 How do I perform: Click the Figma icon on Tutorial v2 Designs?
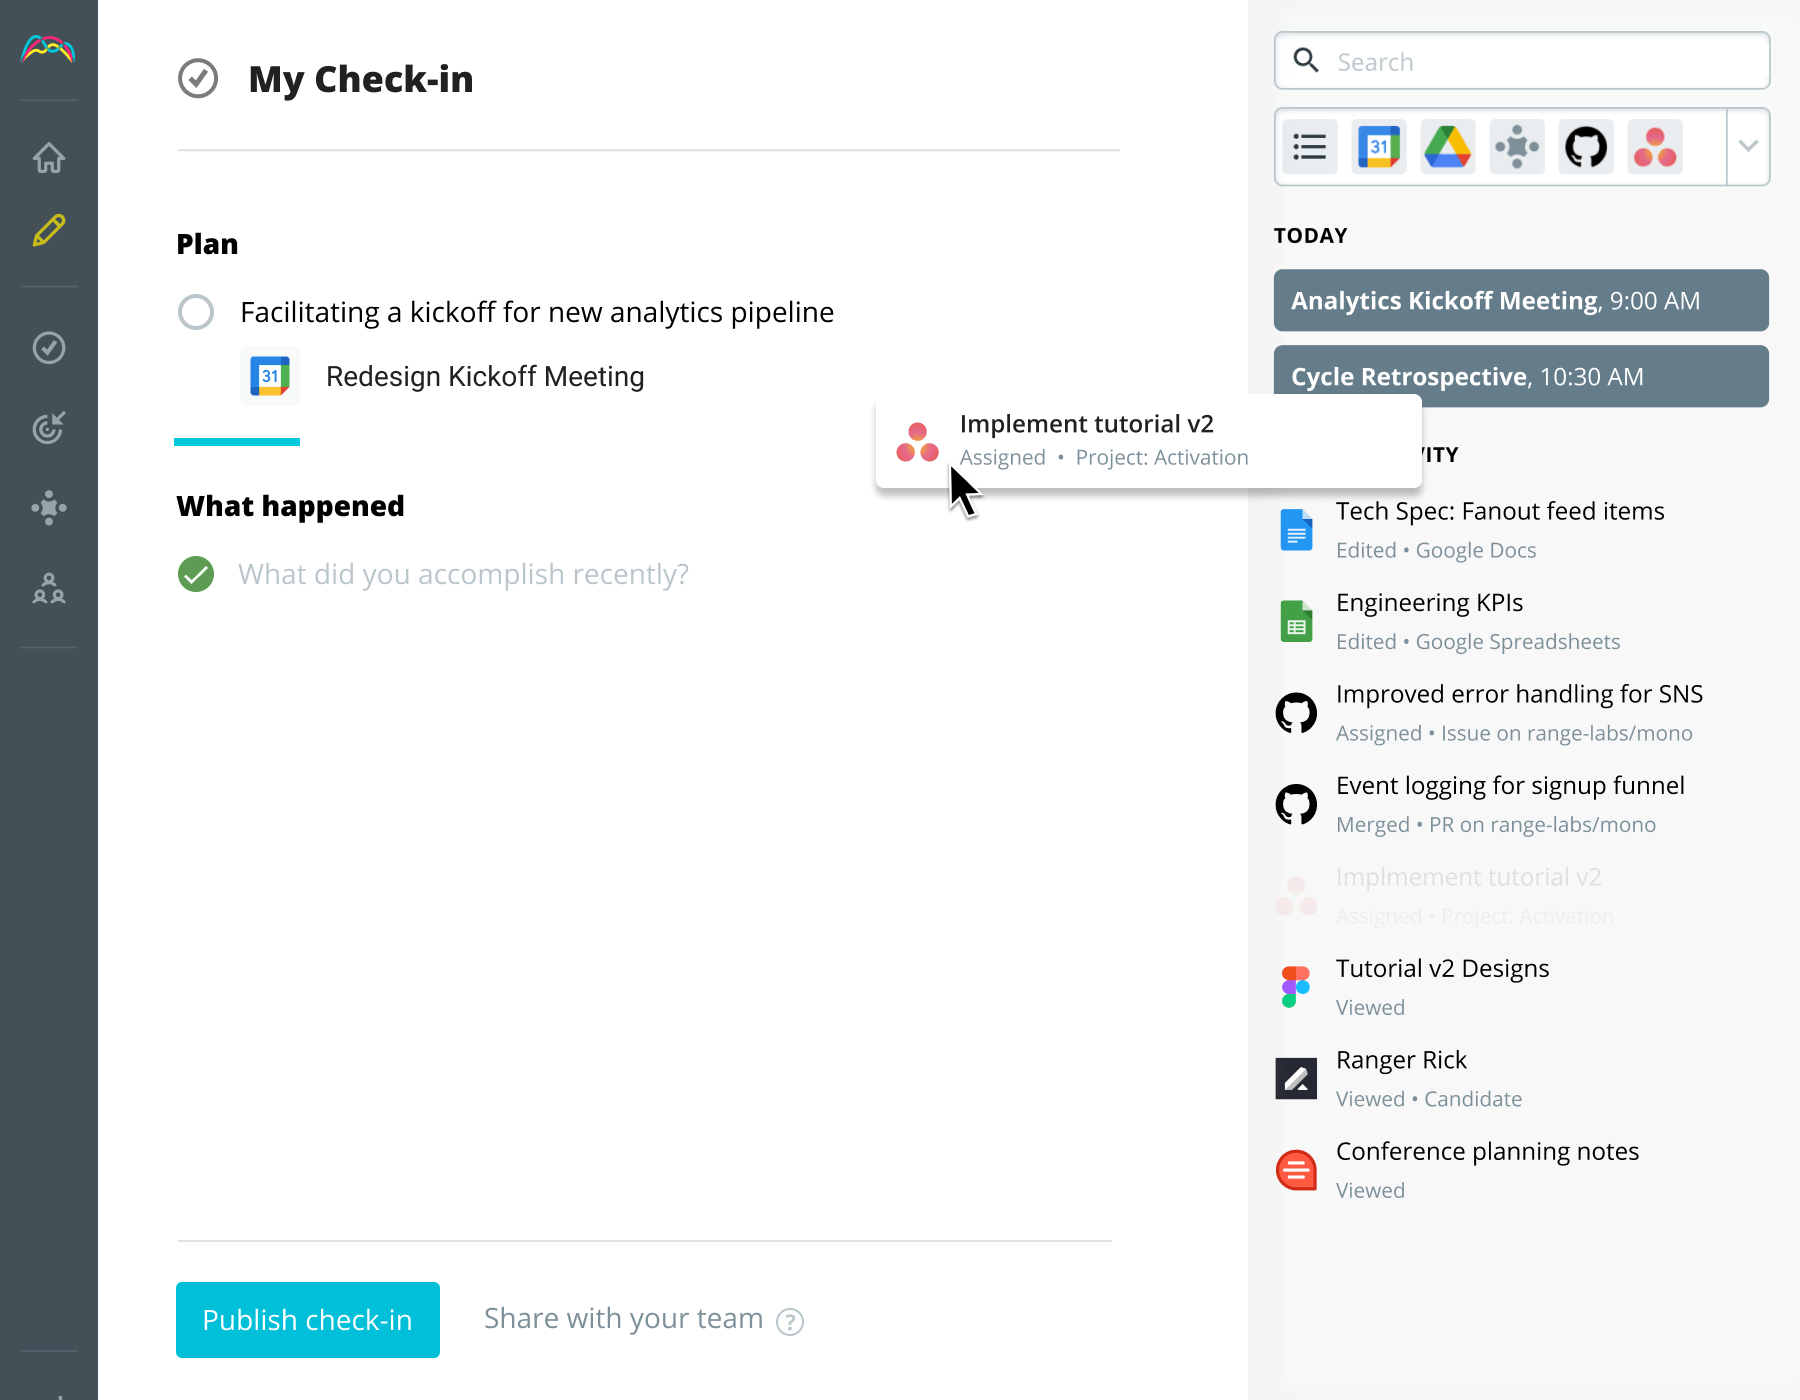pos(1296,985)
